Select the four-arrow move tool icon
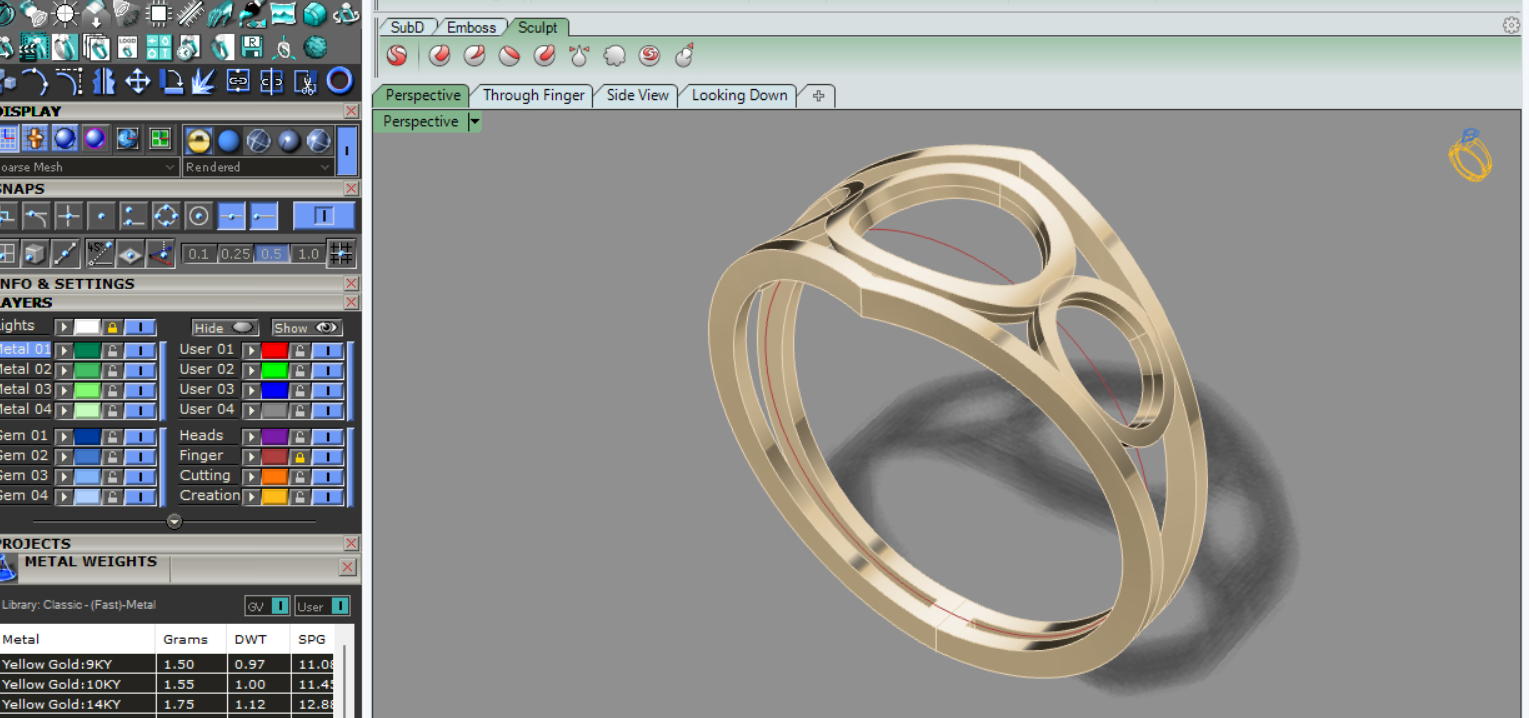This screenshot has width=1529, height=718. pyautogui.click(x=137, y=81)
